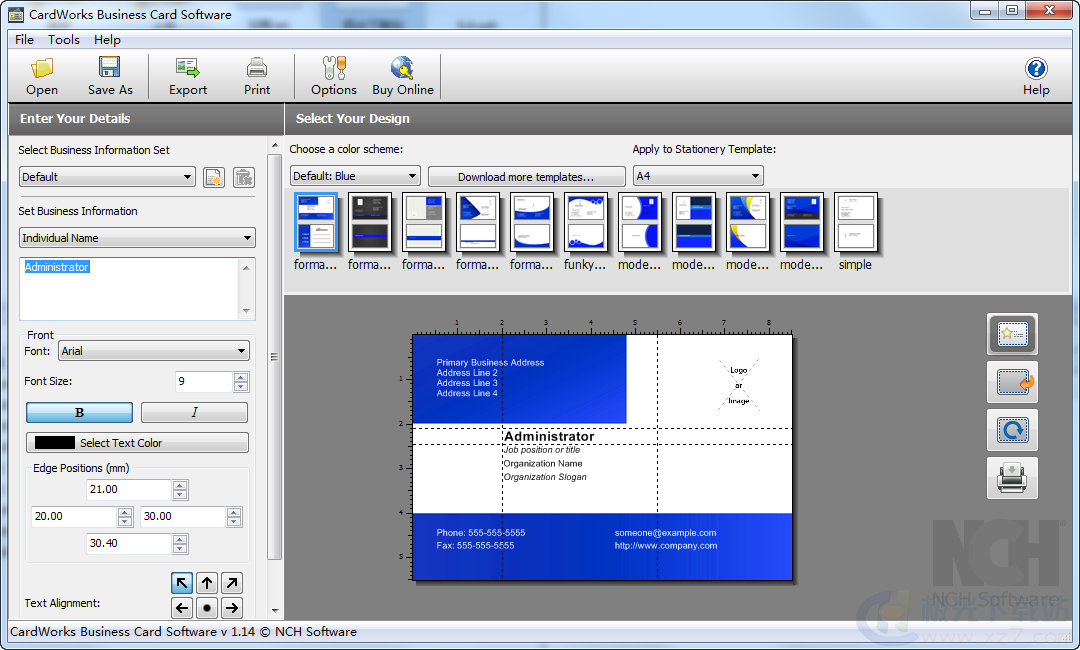Enable italic font formatting
The width and height of the screenshot is (1080, 650).
point(194,412)
